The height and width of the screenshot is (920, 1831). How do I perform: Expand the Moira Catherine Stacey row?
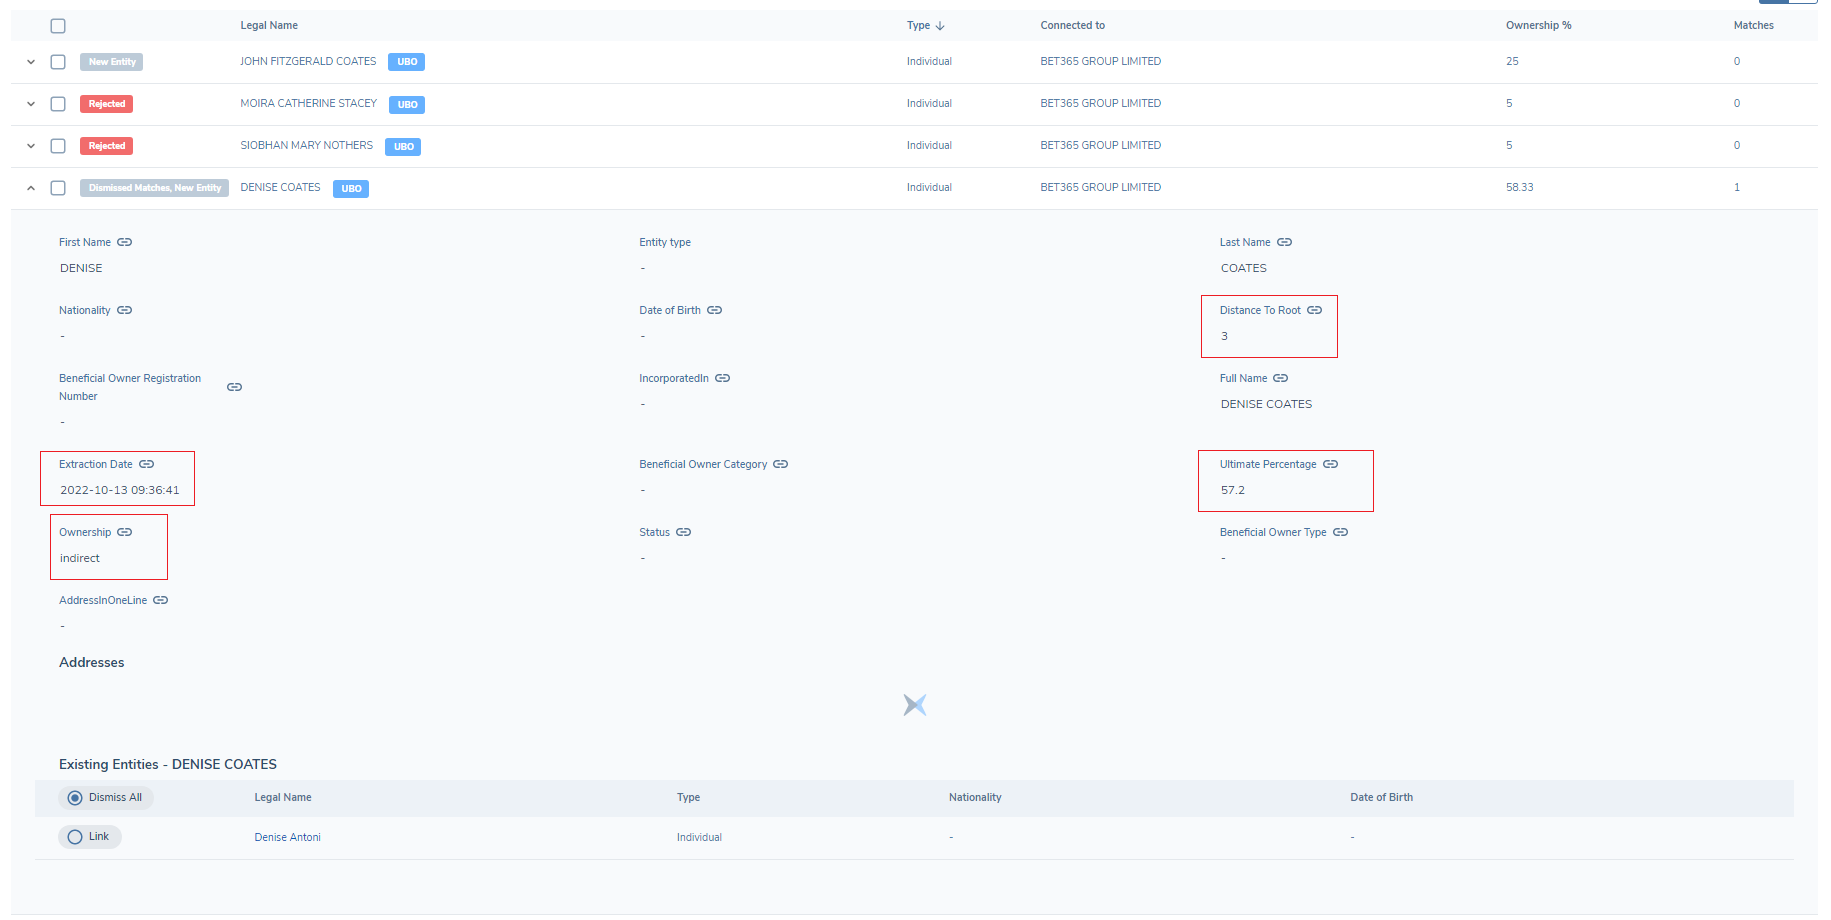tap(31, 104)
